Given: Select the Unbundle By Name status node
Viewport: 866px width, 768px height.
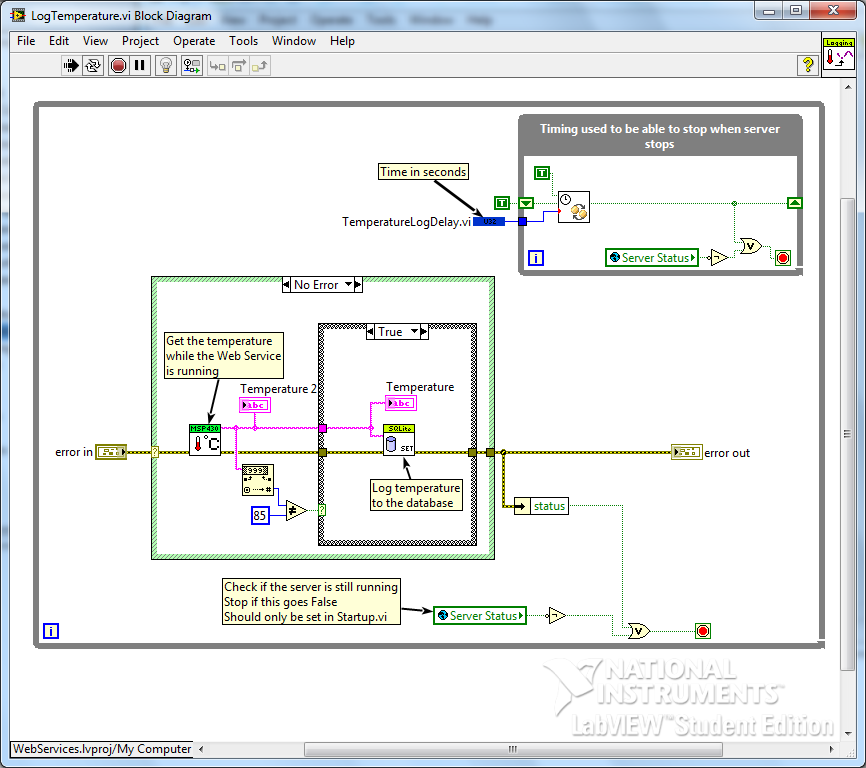Looking at the screenshot, I should click(x=541, y=506).
